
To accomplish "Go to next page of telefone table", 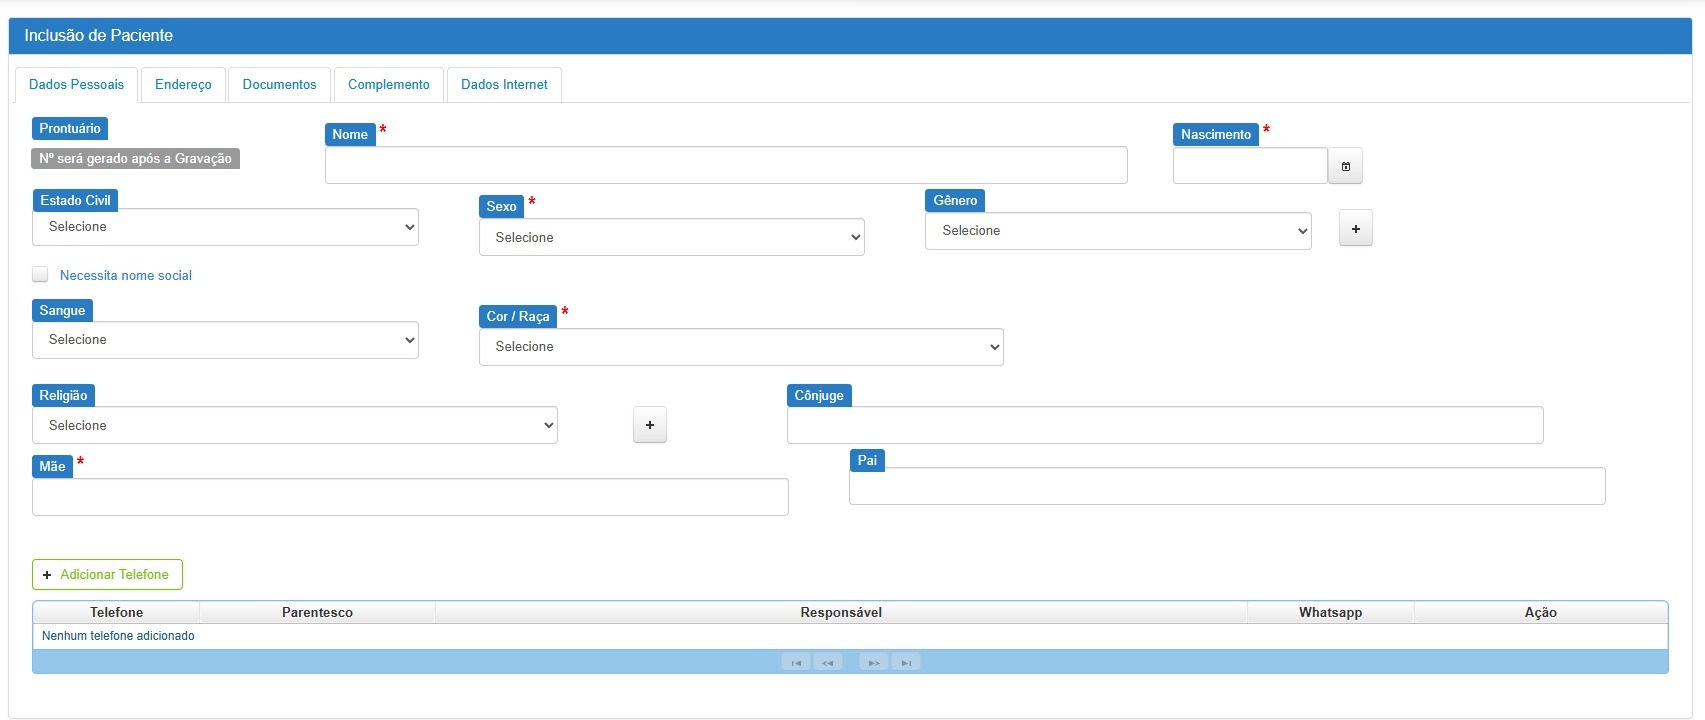I will pos(874,662).
